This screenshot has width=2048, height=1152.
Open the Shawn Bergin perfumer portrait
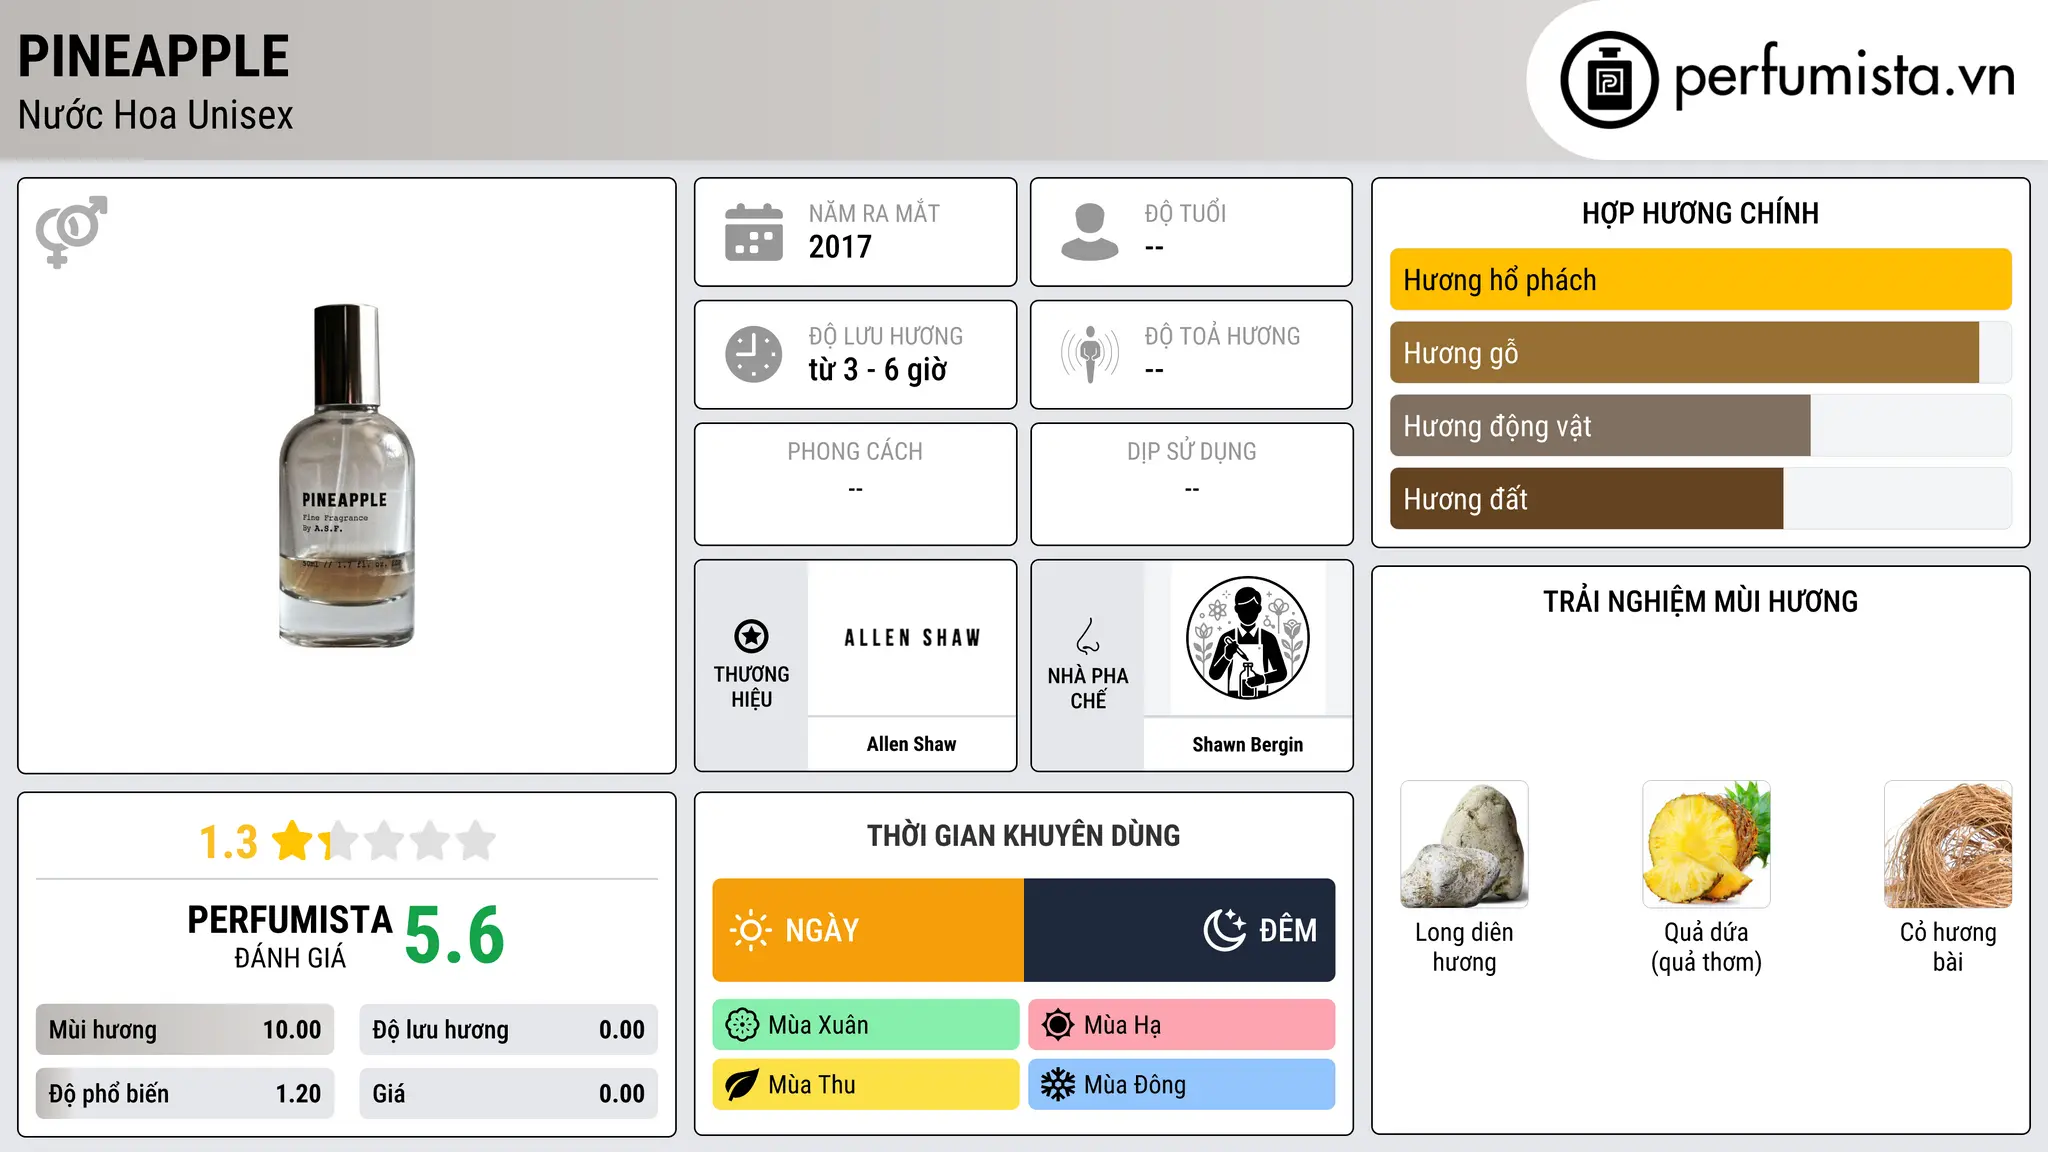tap(1248, 638)
